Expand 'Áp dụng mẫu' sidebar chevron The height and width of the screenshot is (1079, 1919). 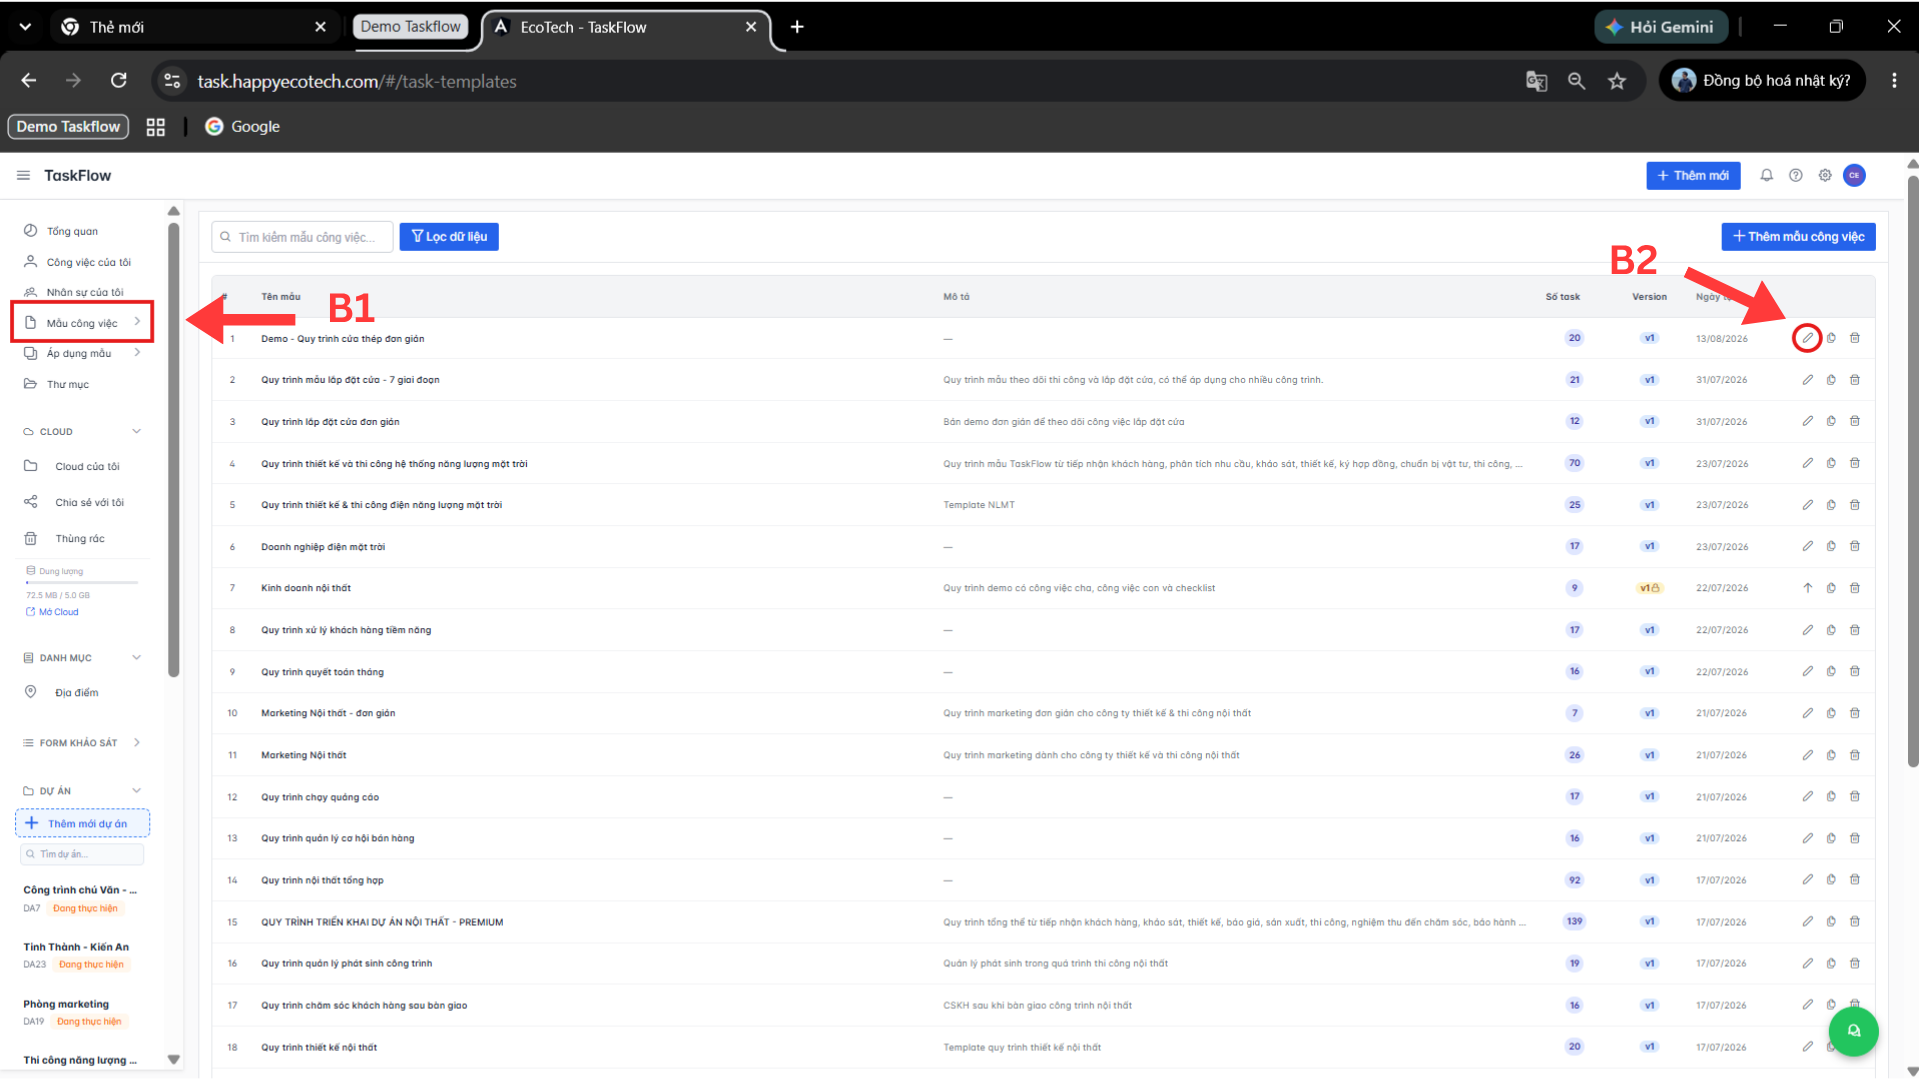(x=137, y=353)
